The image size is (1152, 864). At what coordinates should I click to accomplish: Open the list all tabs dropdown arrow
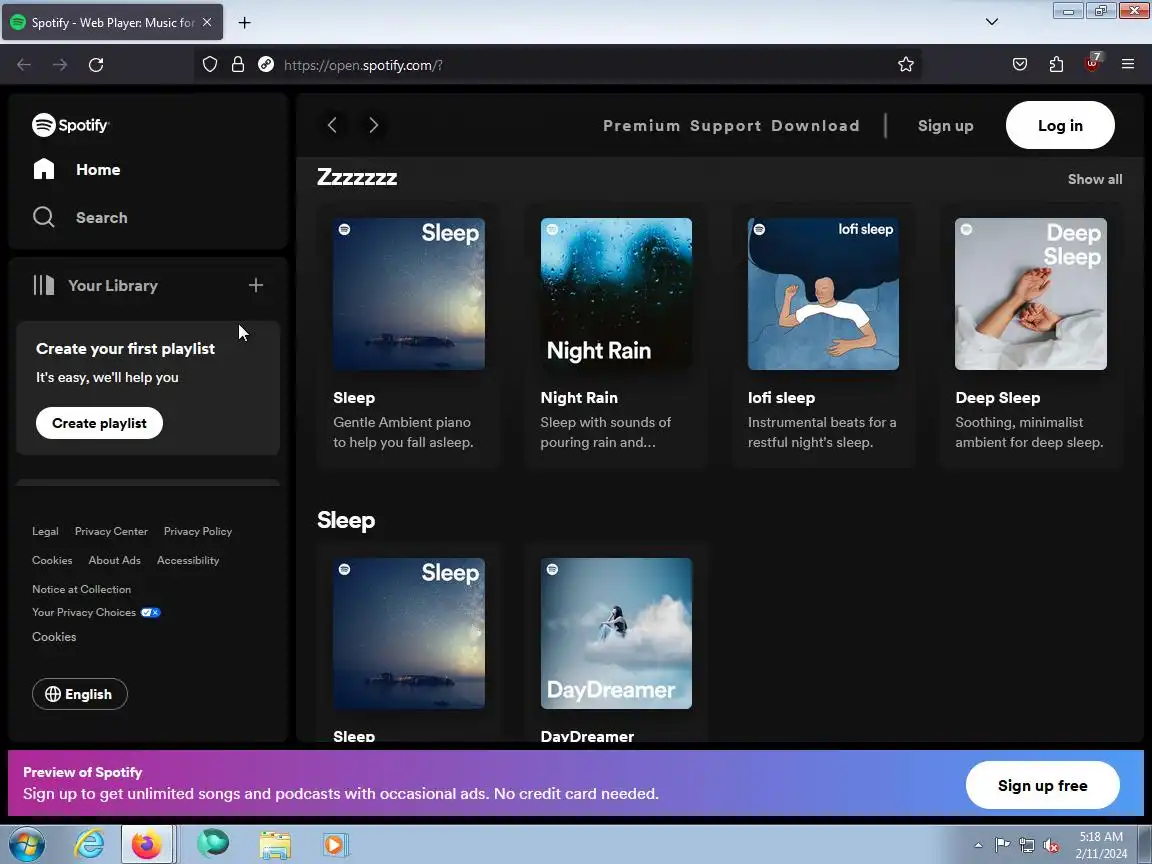tap(992, 22)
